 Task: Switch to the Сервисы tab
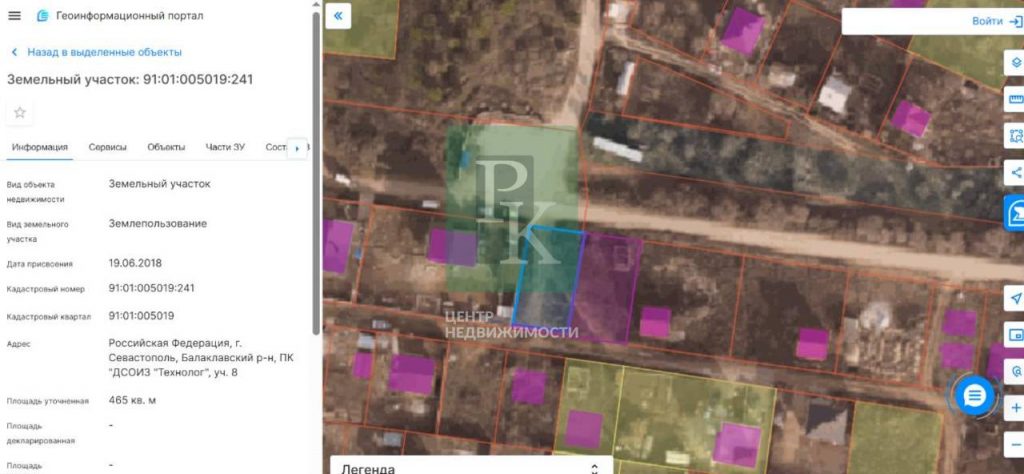click(x=107, y=147)
